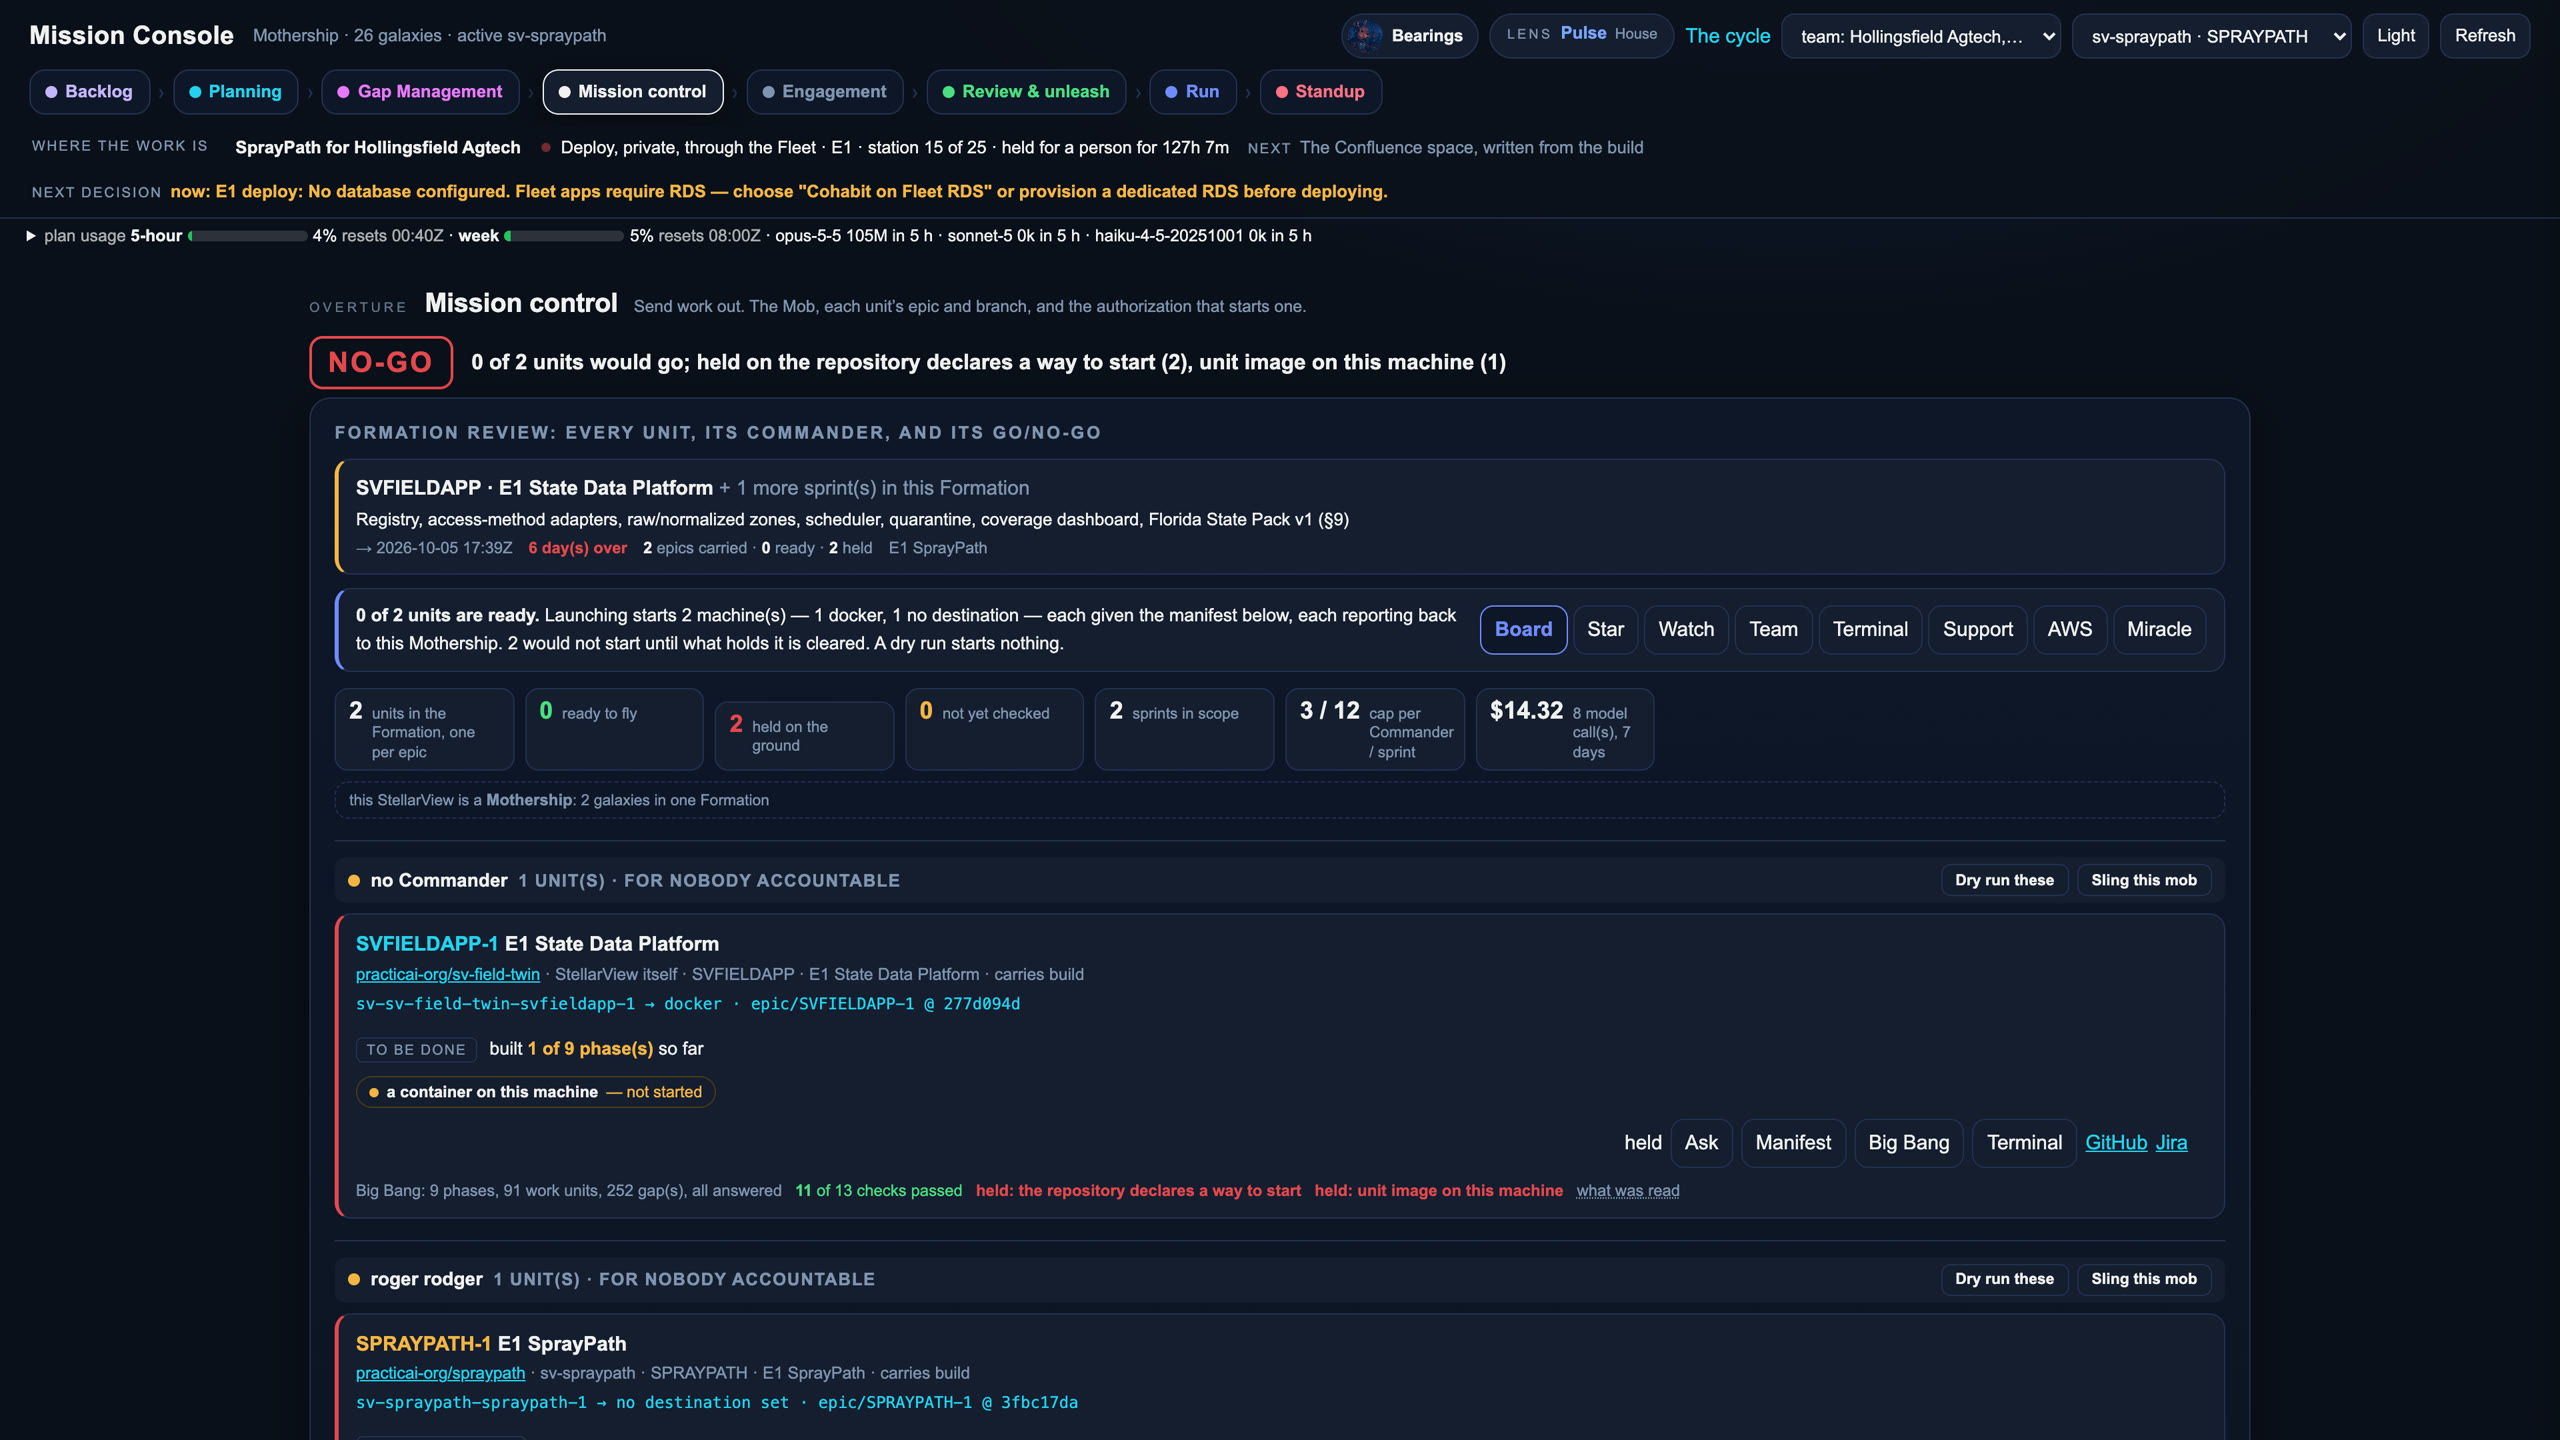Open the practicai-org/sv-field-twin repository link
2560x1440 pixels.
447,975
